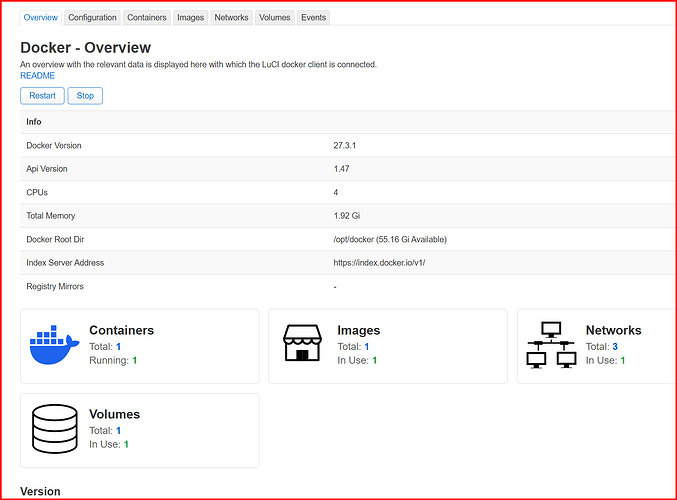The height and width of the screenshot is (500, 677).
Task: Click the Images Total count 1
Action: (367, 347)
